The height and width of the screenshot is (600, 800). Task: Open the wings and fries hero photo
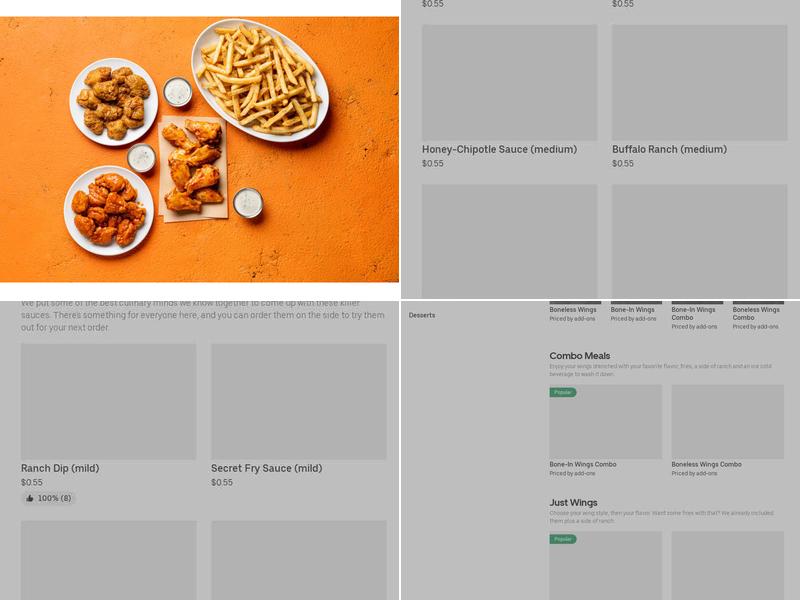coord(199,149)
